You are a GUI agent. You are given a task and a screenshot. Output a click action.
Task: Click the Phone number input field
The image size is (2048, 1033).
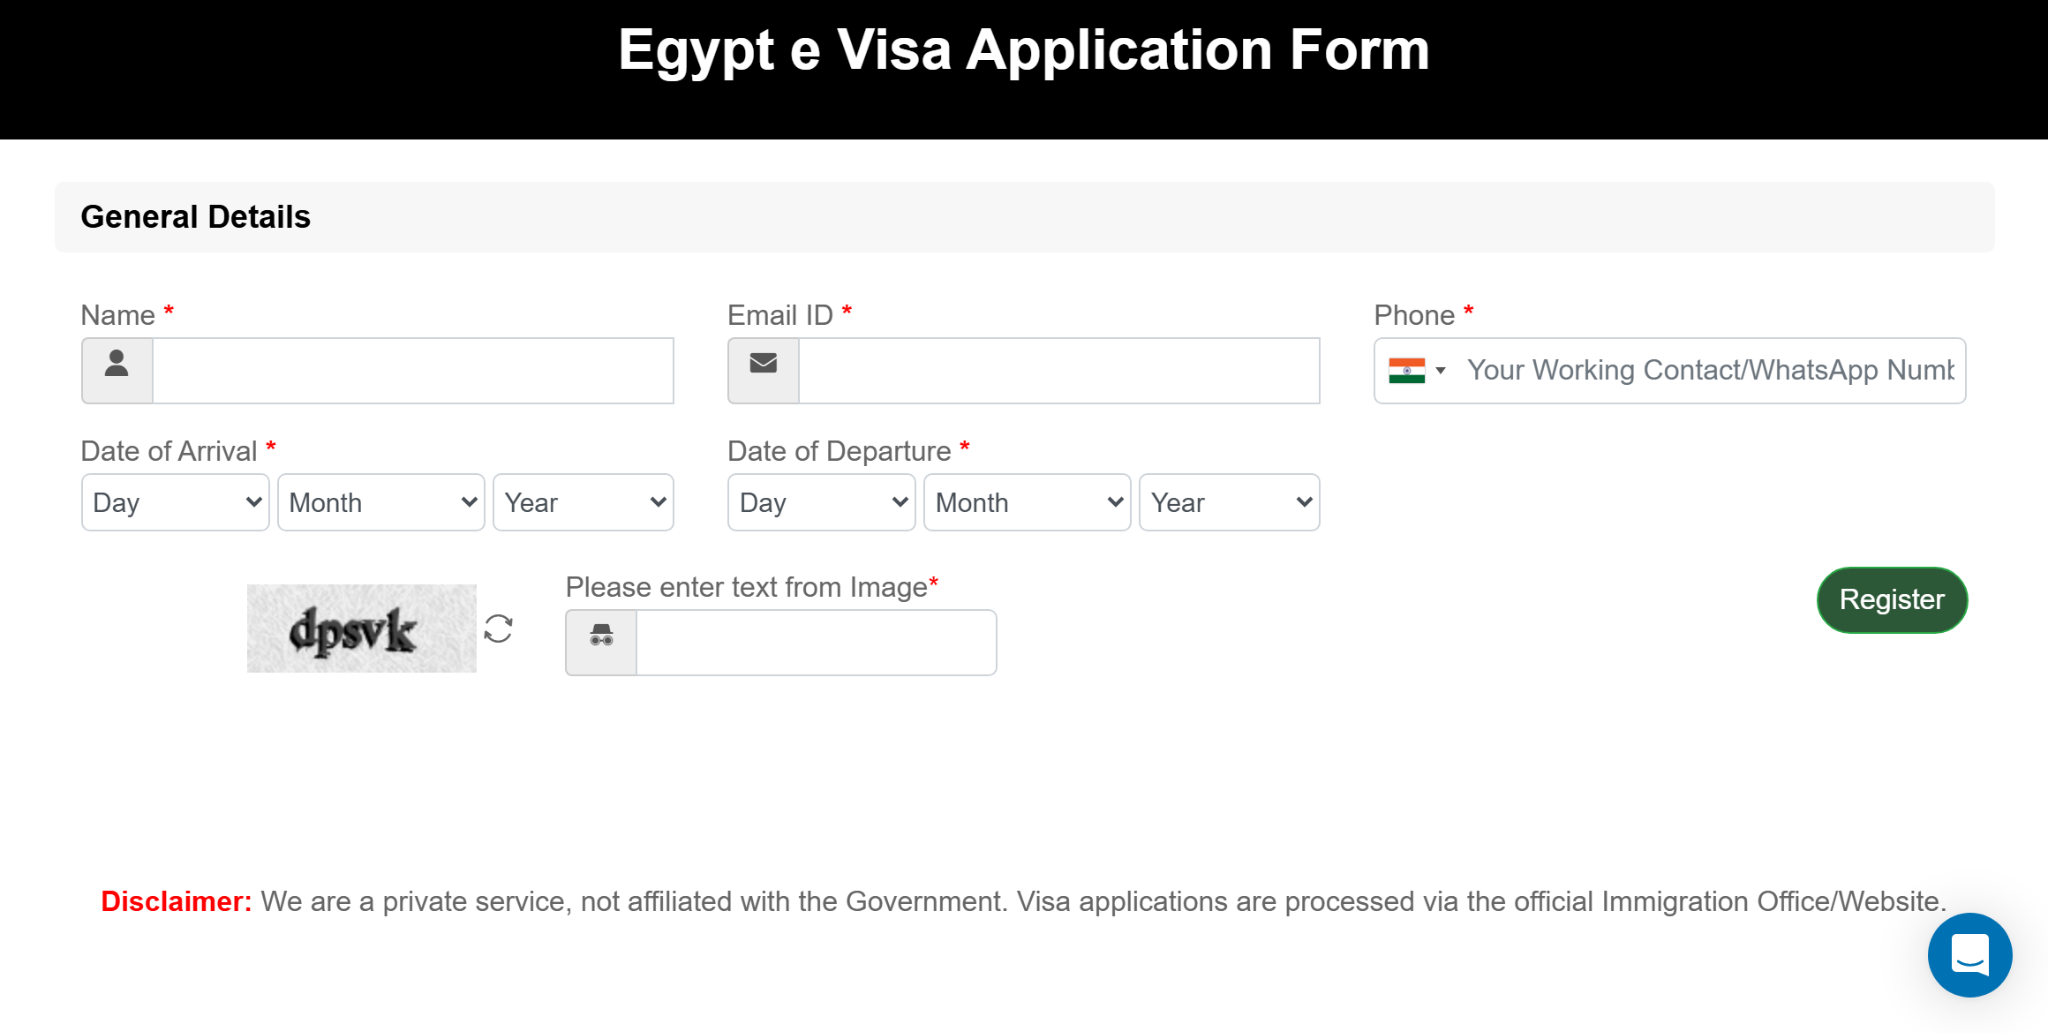[x=1709, y=371]
